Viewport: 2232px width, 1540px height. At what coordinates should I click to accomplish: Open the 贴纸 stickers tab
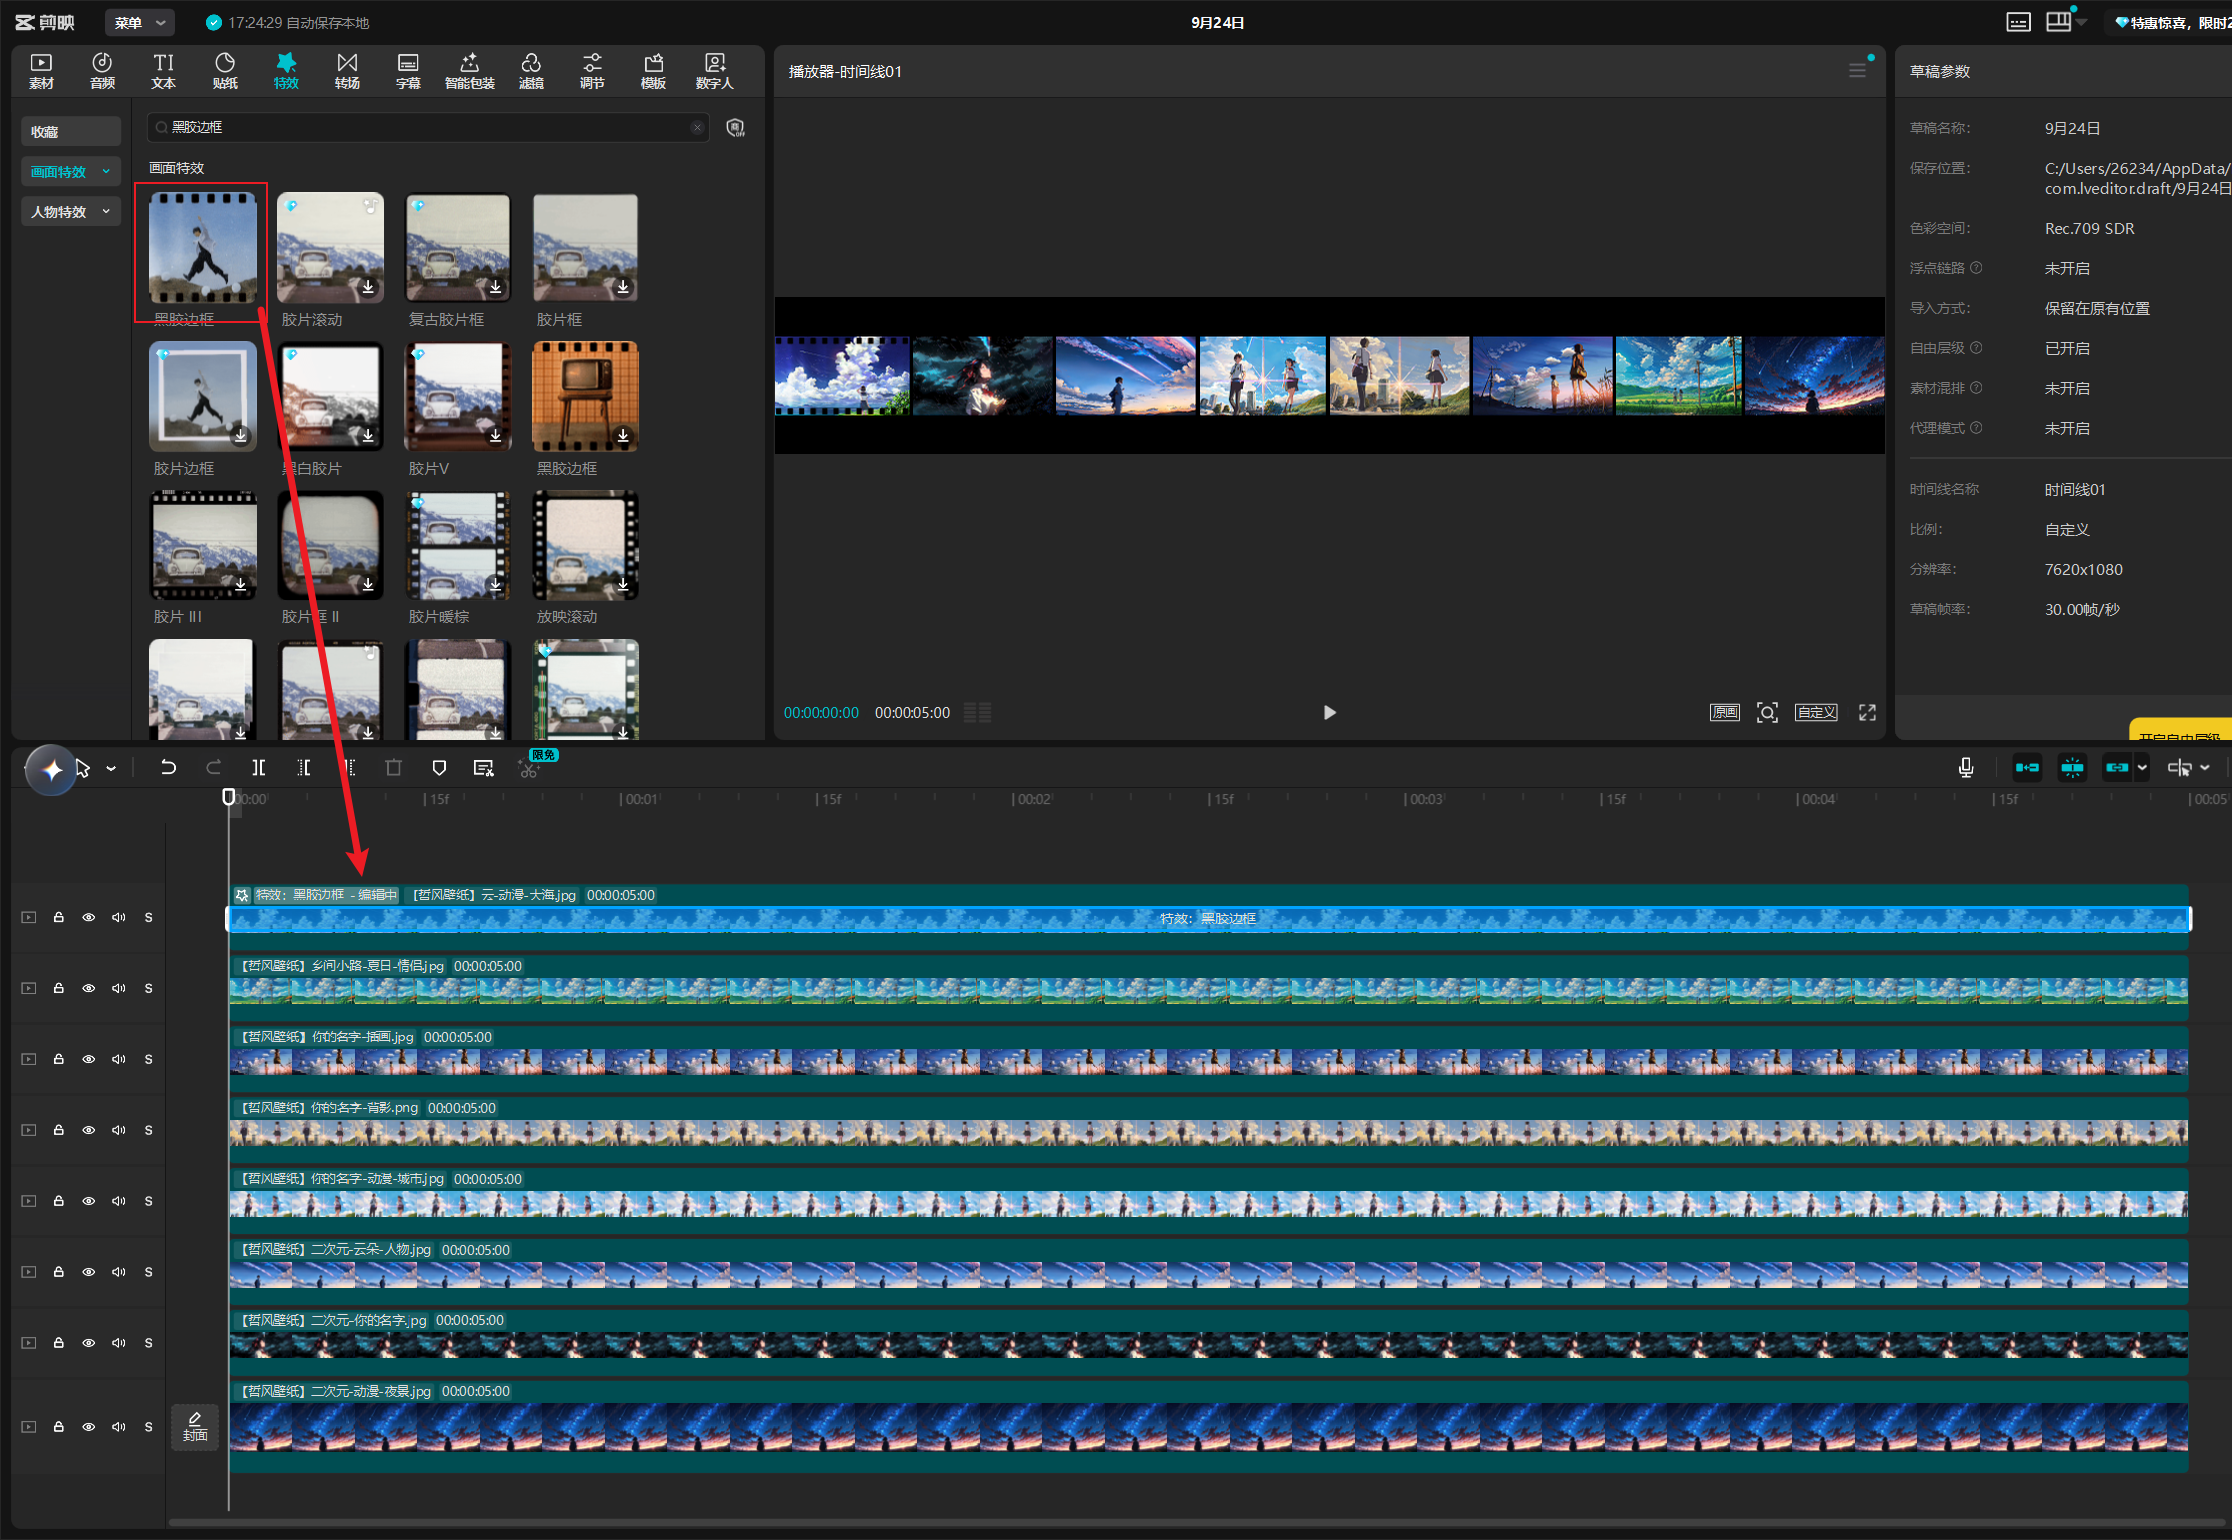[x=225, y=71]
